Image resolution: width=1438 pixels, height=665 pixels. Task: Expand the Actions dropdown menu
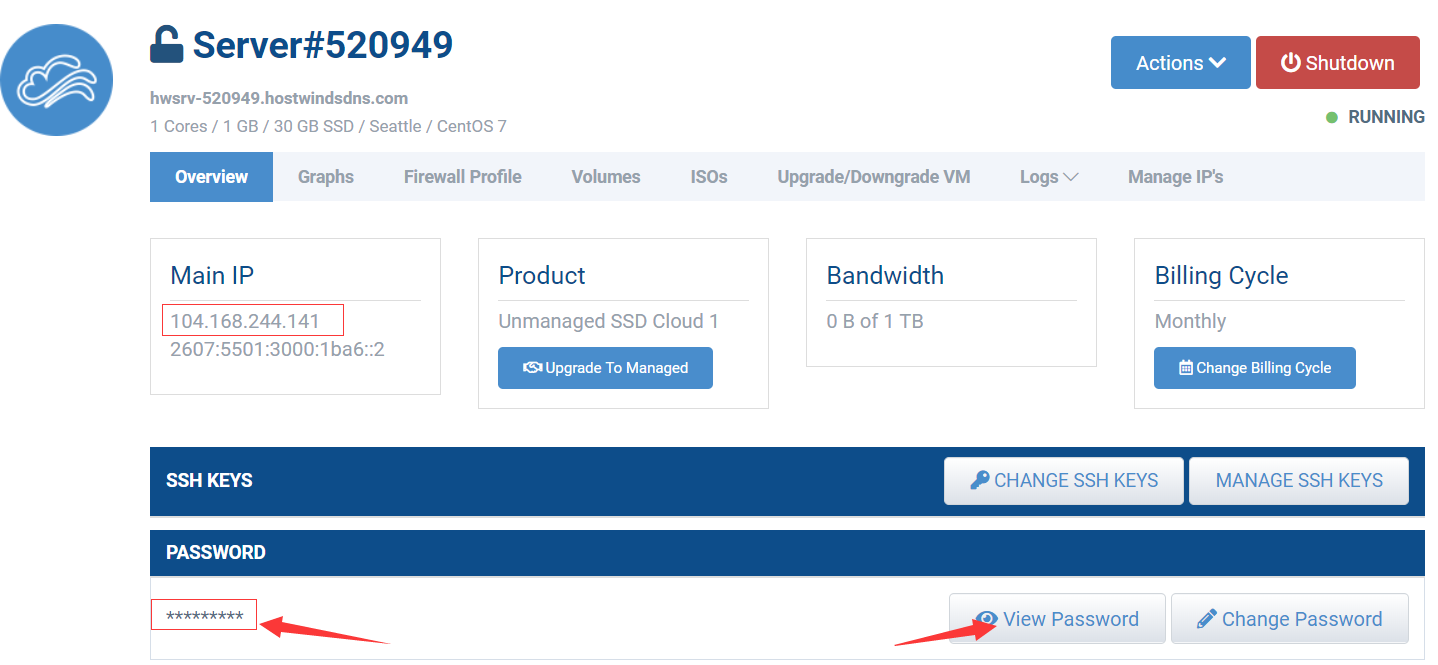pyautogui.click(x=1180, y=63)
